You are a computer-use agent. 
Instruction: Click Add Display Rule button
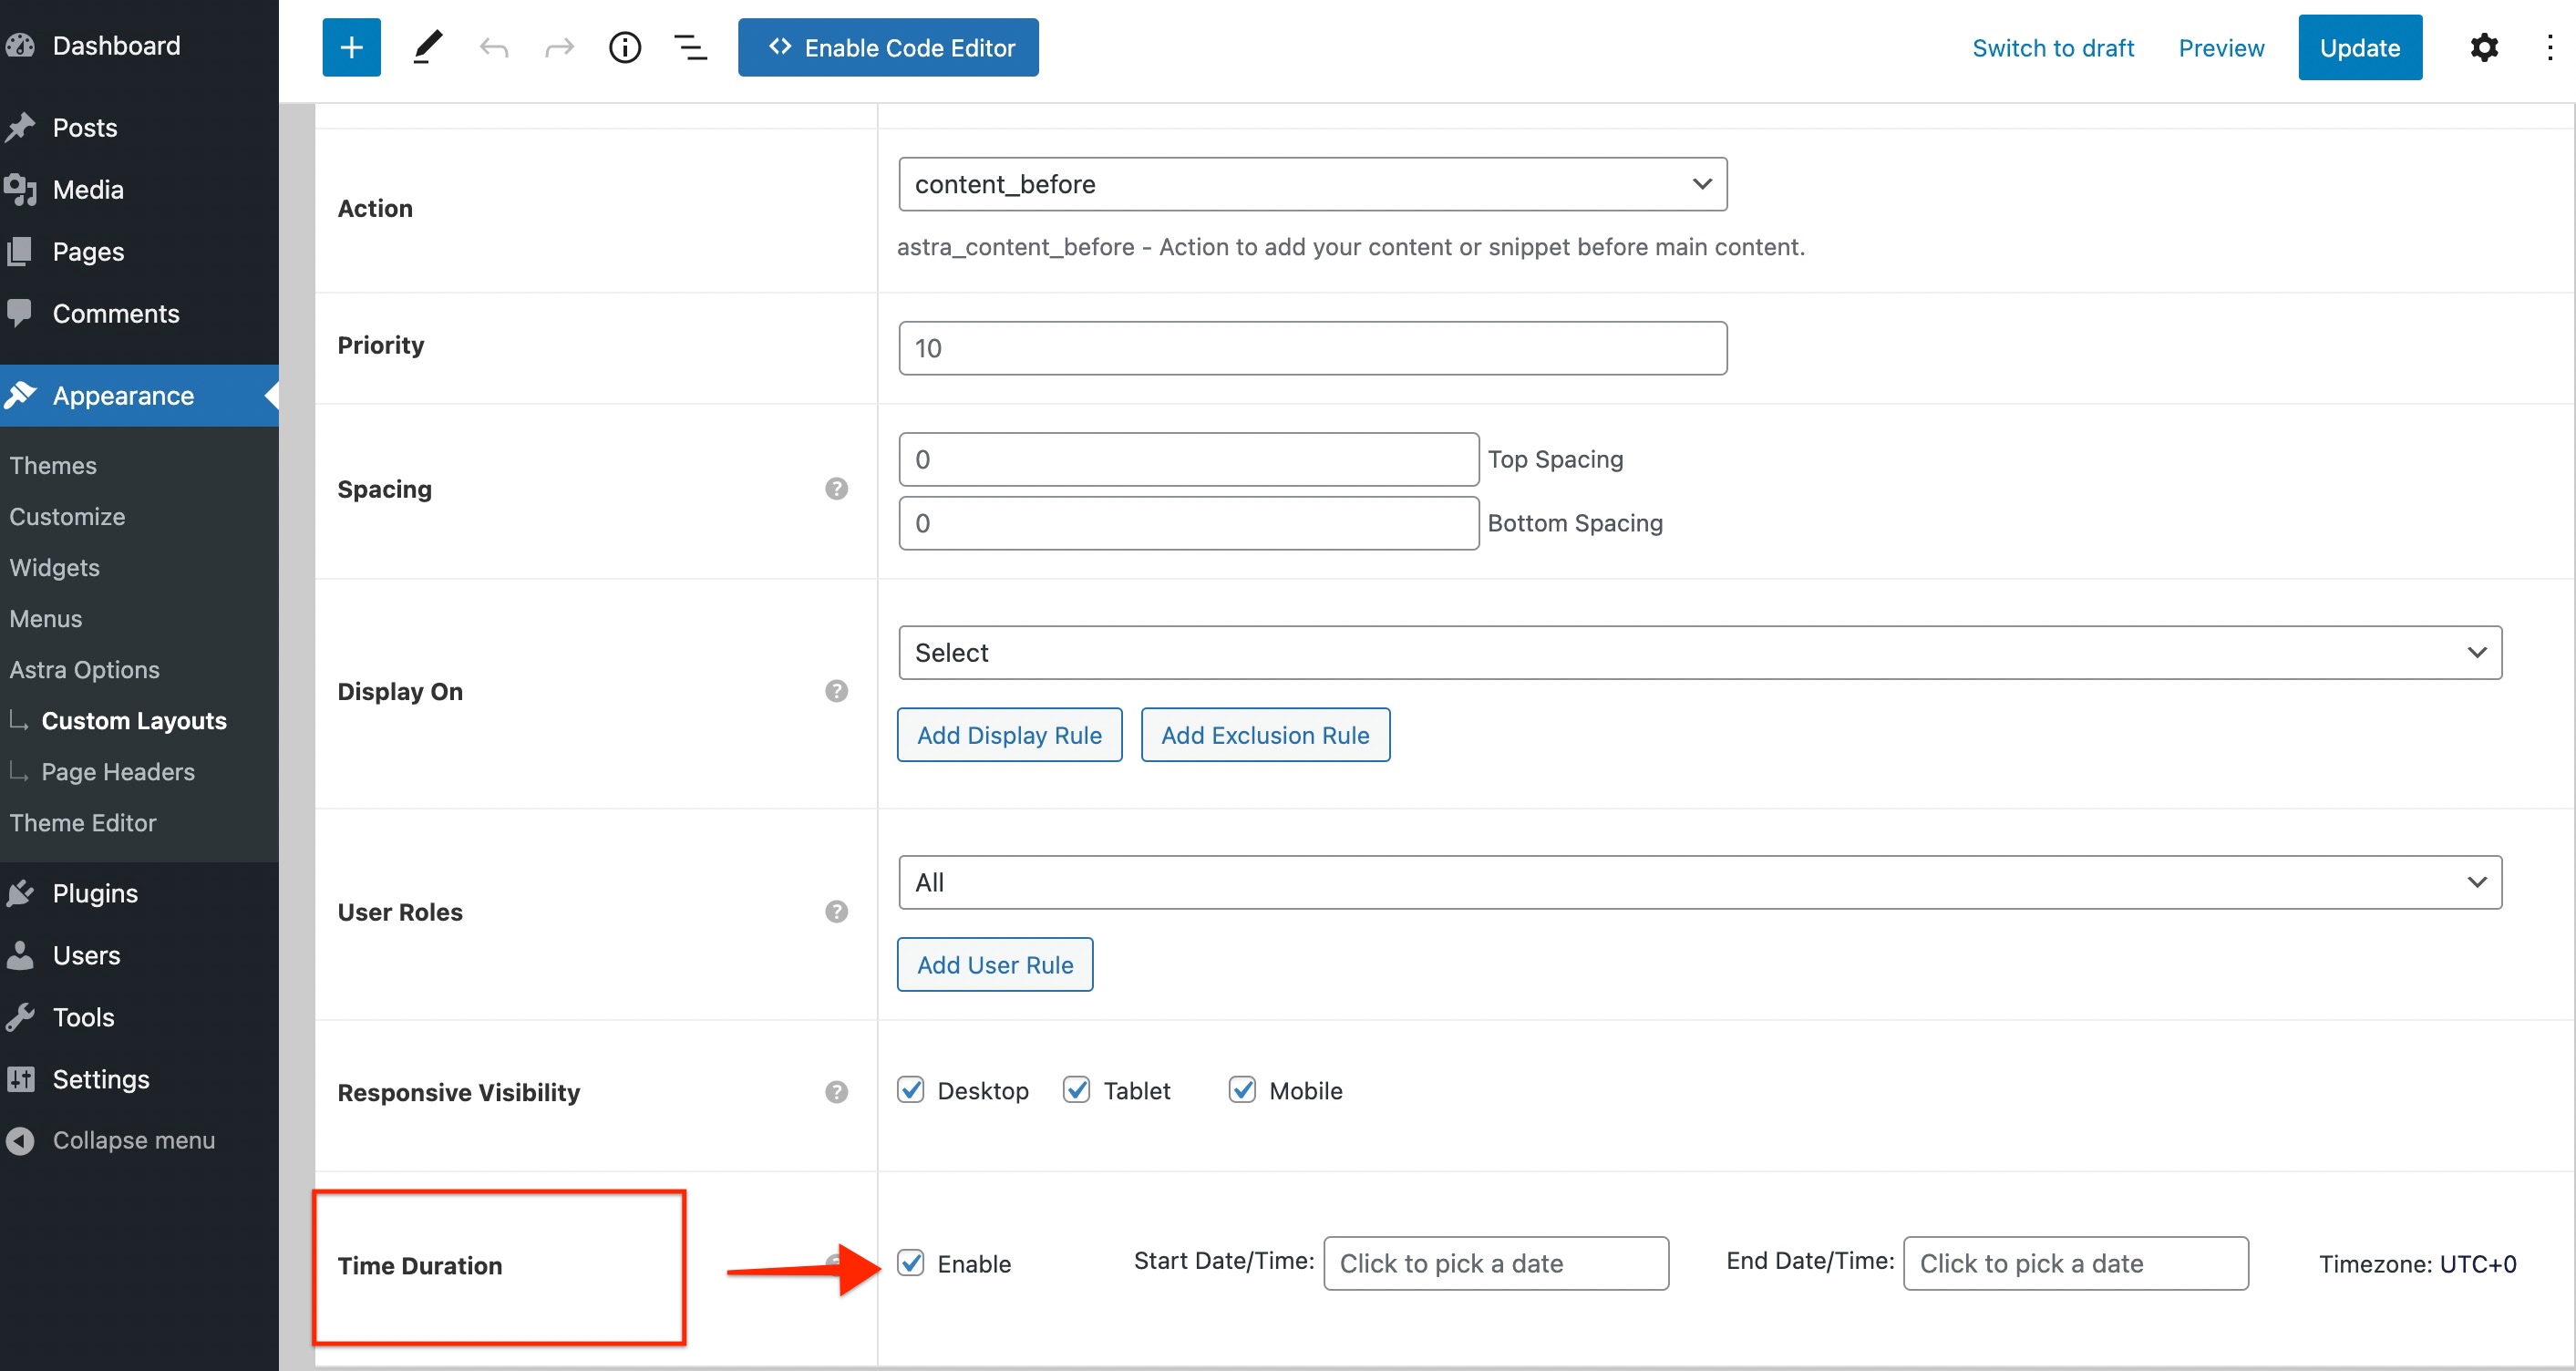1009,735
